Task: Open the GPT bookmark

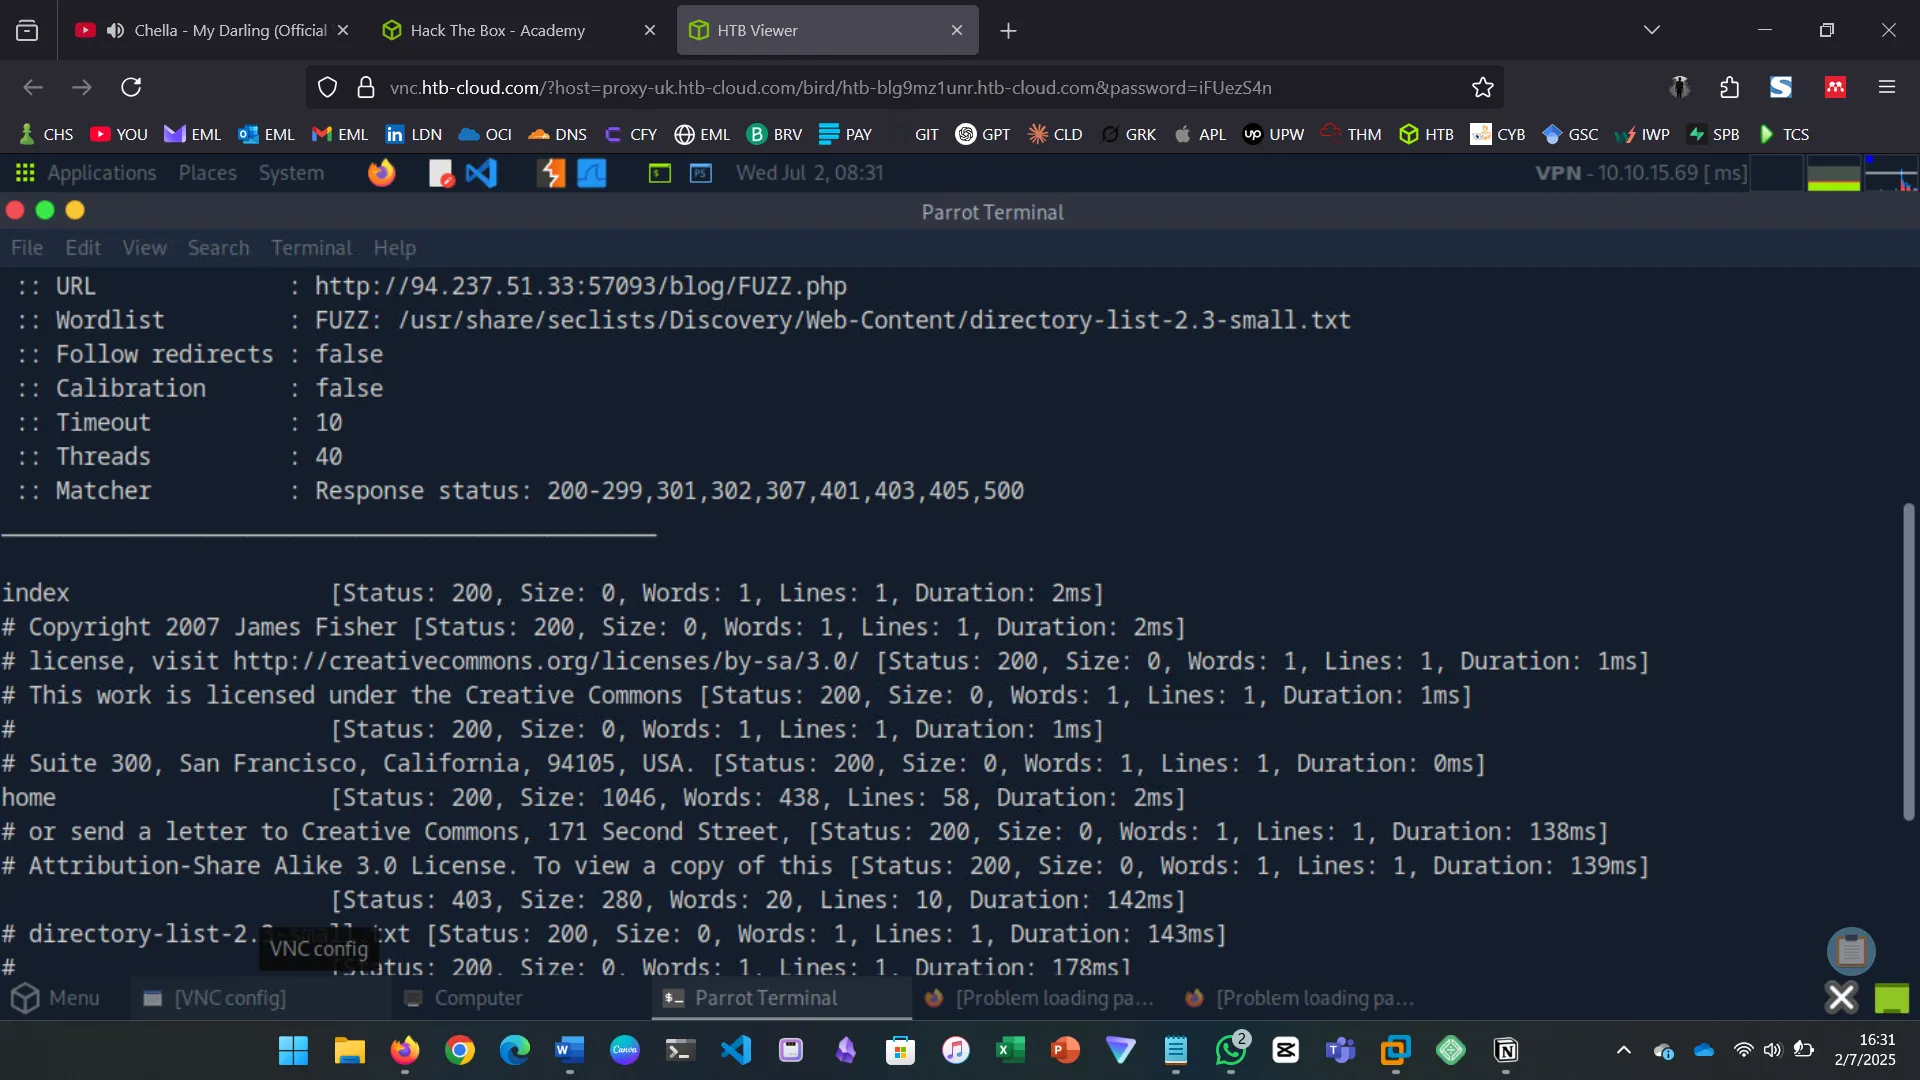Action: (x=983, y=133)
